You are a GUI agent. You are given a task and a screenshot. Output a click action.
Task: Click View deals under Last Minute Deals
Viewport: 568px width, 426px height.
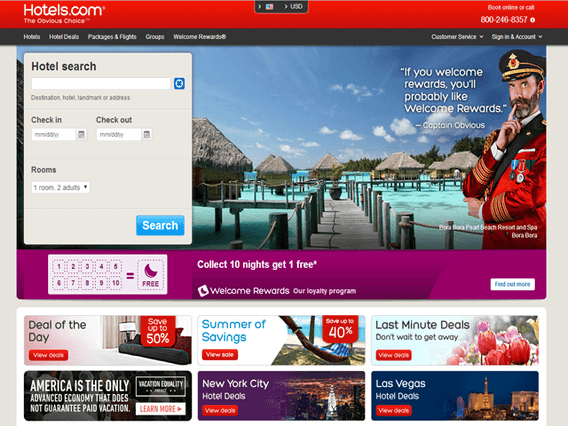394,355
